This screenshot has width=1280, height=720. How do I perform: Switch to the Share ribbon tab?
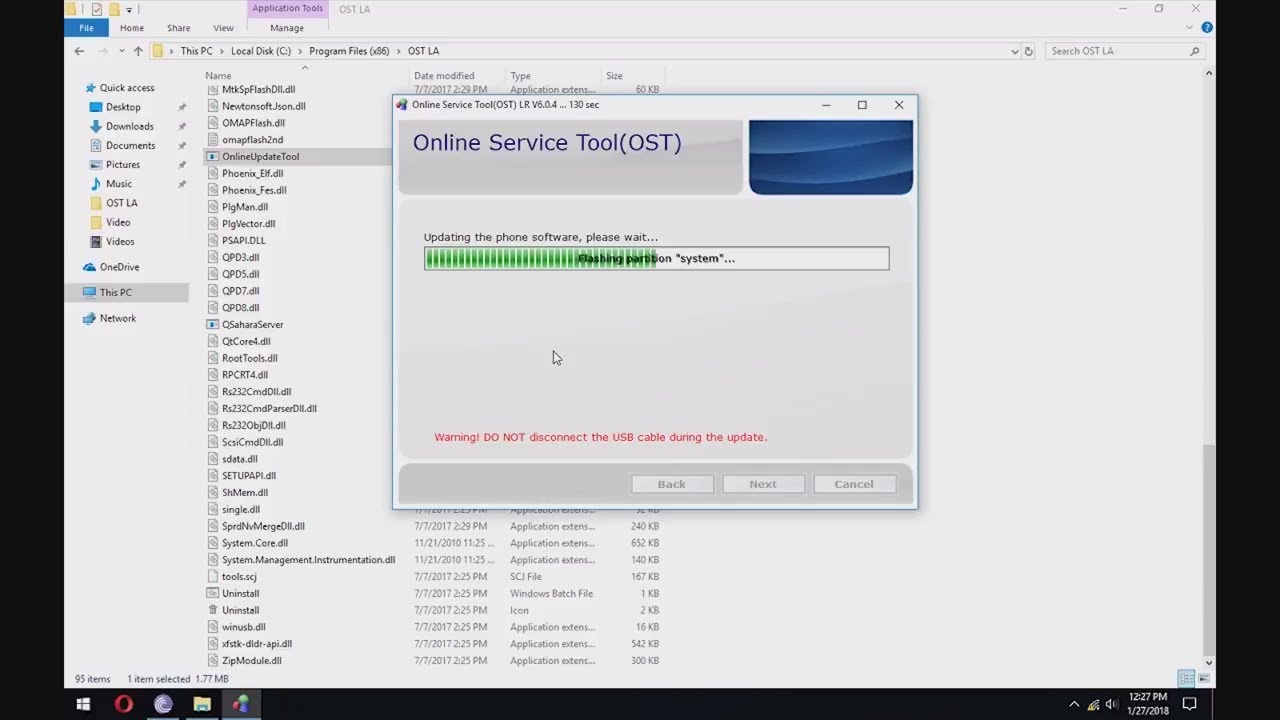[179, 28]
